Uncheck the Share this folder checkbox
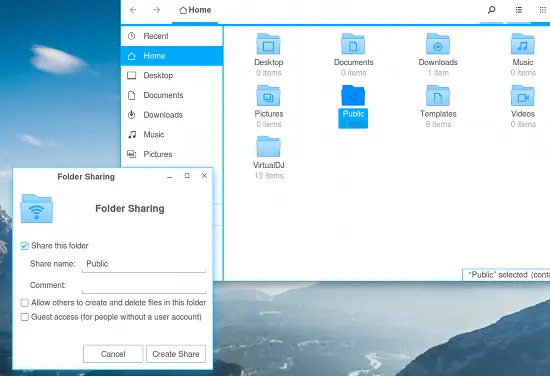The width and height of the screenshot is (550, 376). [25, 246]
